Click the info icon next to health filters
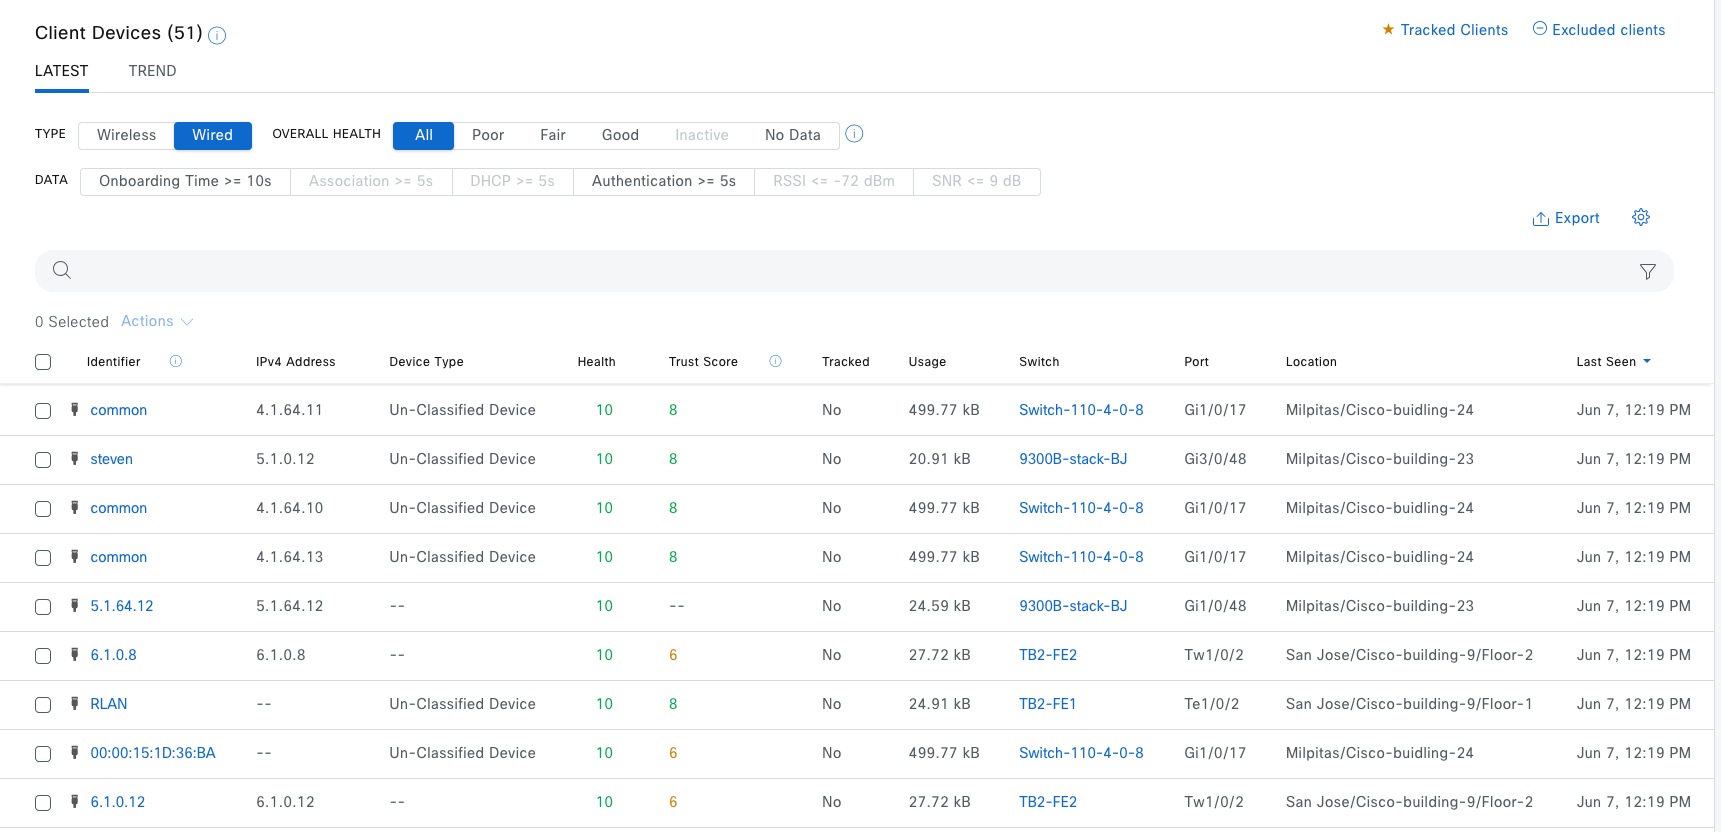The height and width of the screenshot is (832, 1721). pyautogui.click(x=854, y=134)
